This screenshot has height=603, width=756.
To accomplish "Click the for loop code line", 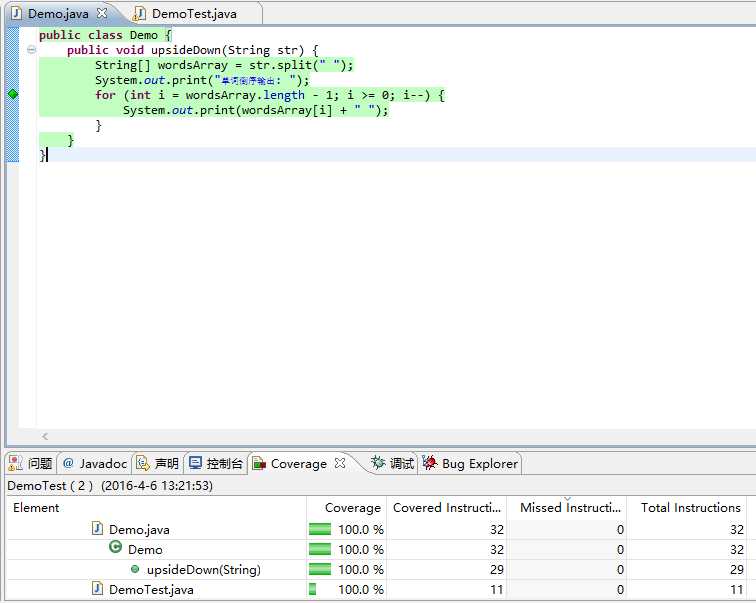I will pos(270,95).
